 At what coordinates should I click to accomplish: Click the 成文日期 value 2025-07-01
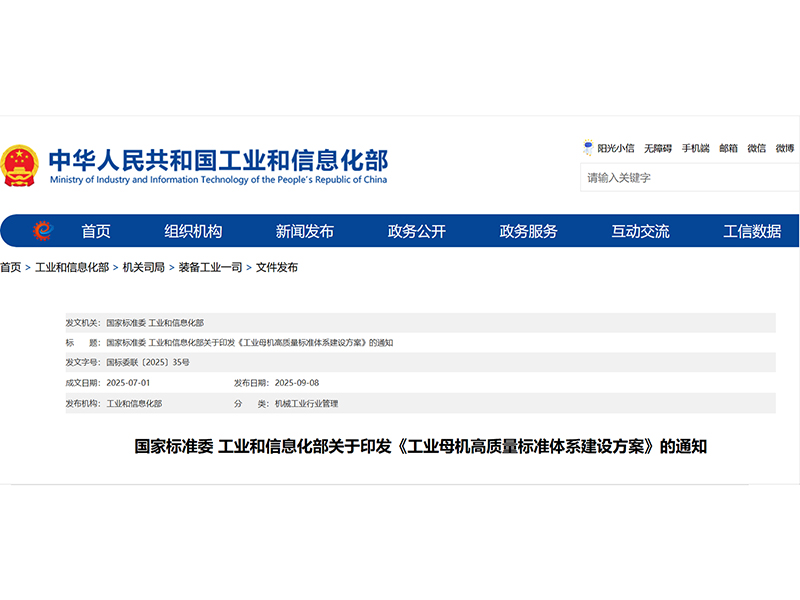128,383
